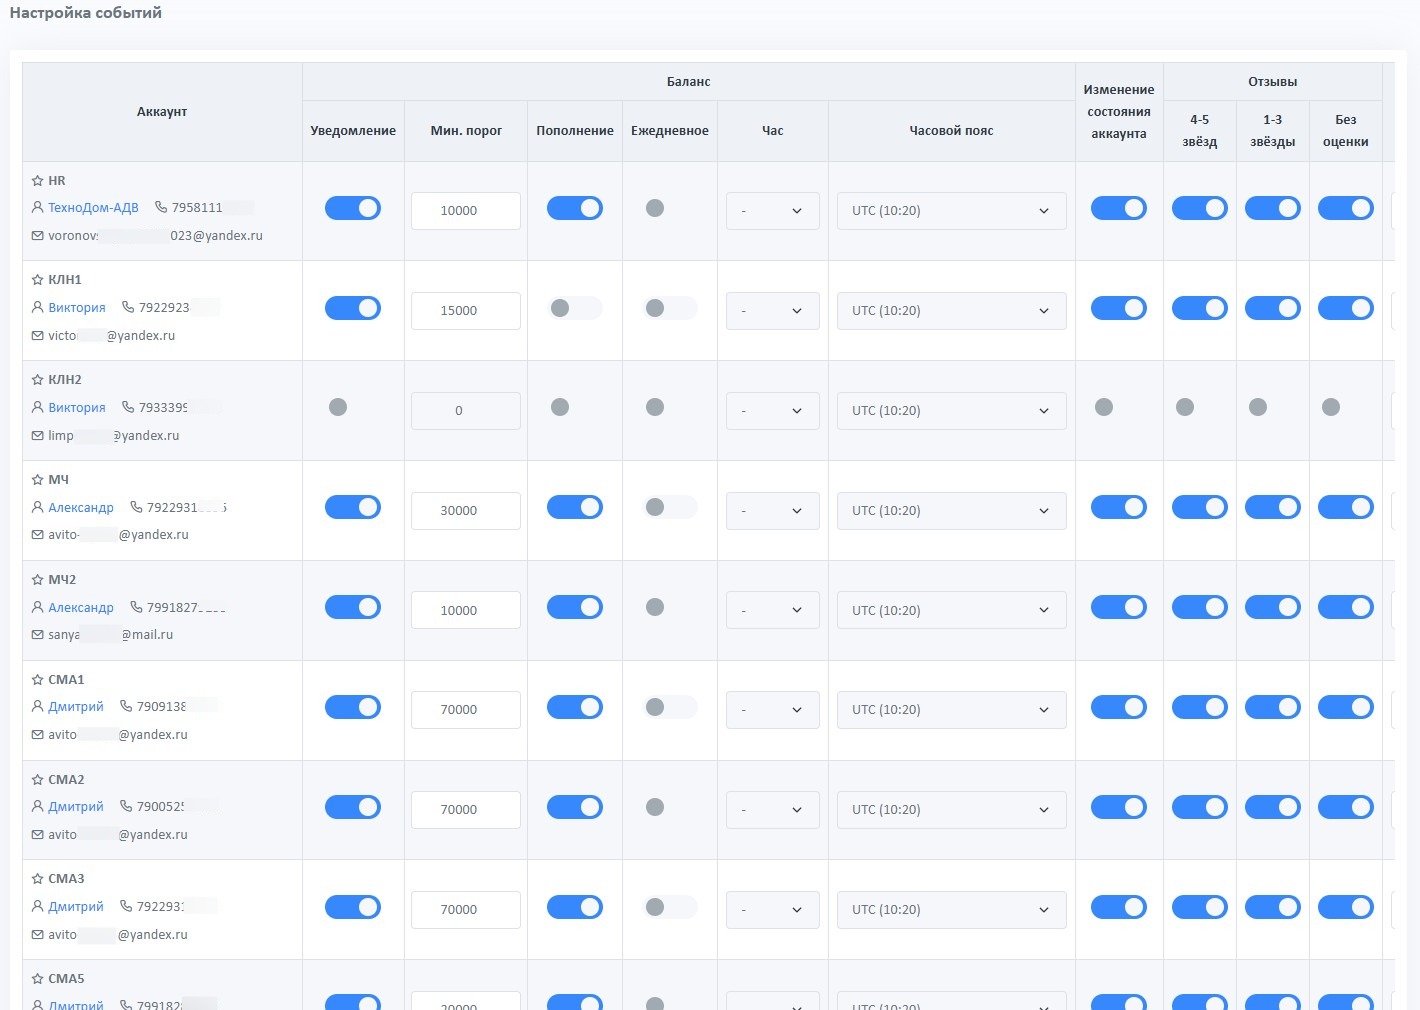This screenshot has width=1420, height=1010.
Task: Click the mail icon in the КЛН2 row
Action: click(x=37, y=436)
